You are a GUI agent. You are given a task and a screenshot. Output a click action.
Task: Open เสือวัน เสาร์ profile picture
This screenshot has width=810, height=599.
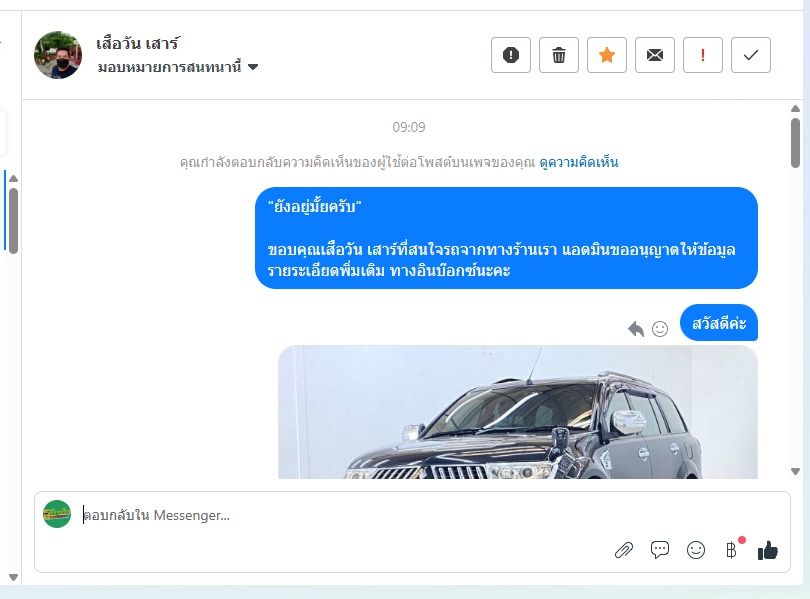coord(58,55)
